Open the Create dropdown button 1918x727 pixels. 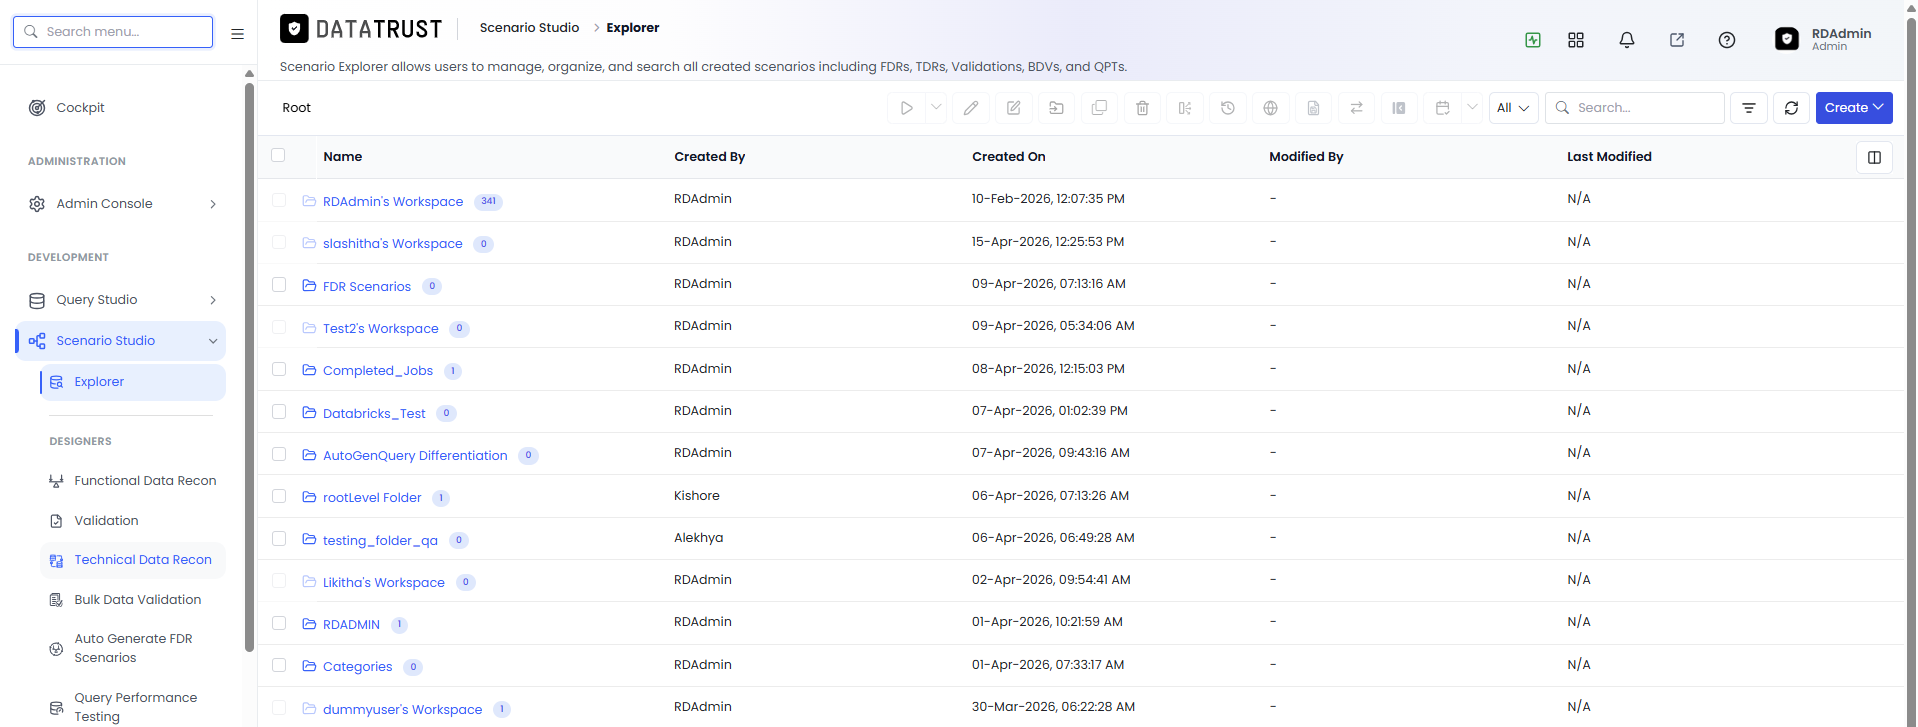point(1854,108)
